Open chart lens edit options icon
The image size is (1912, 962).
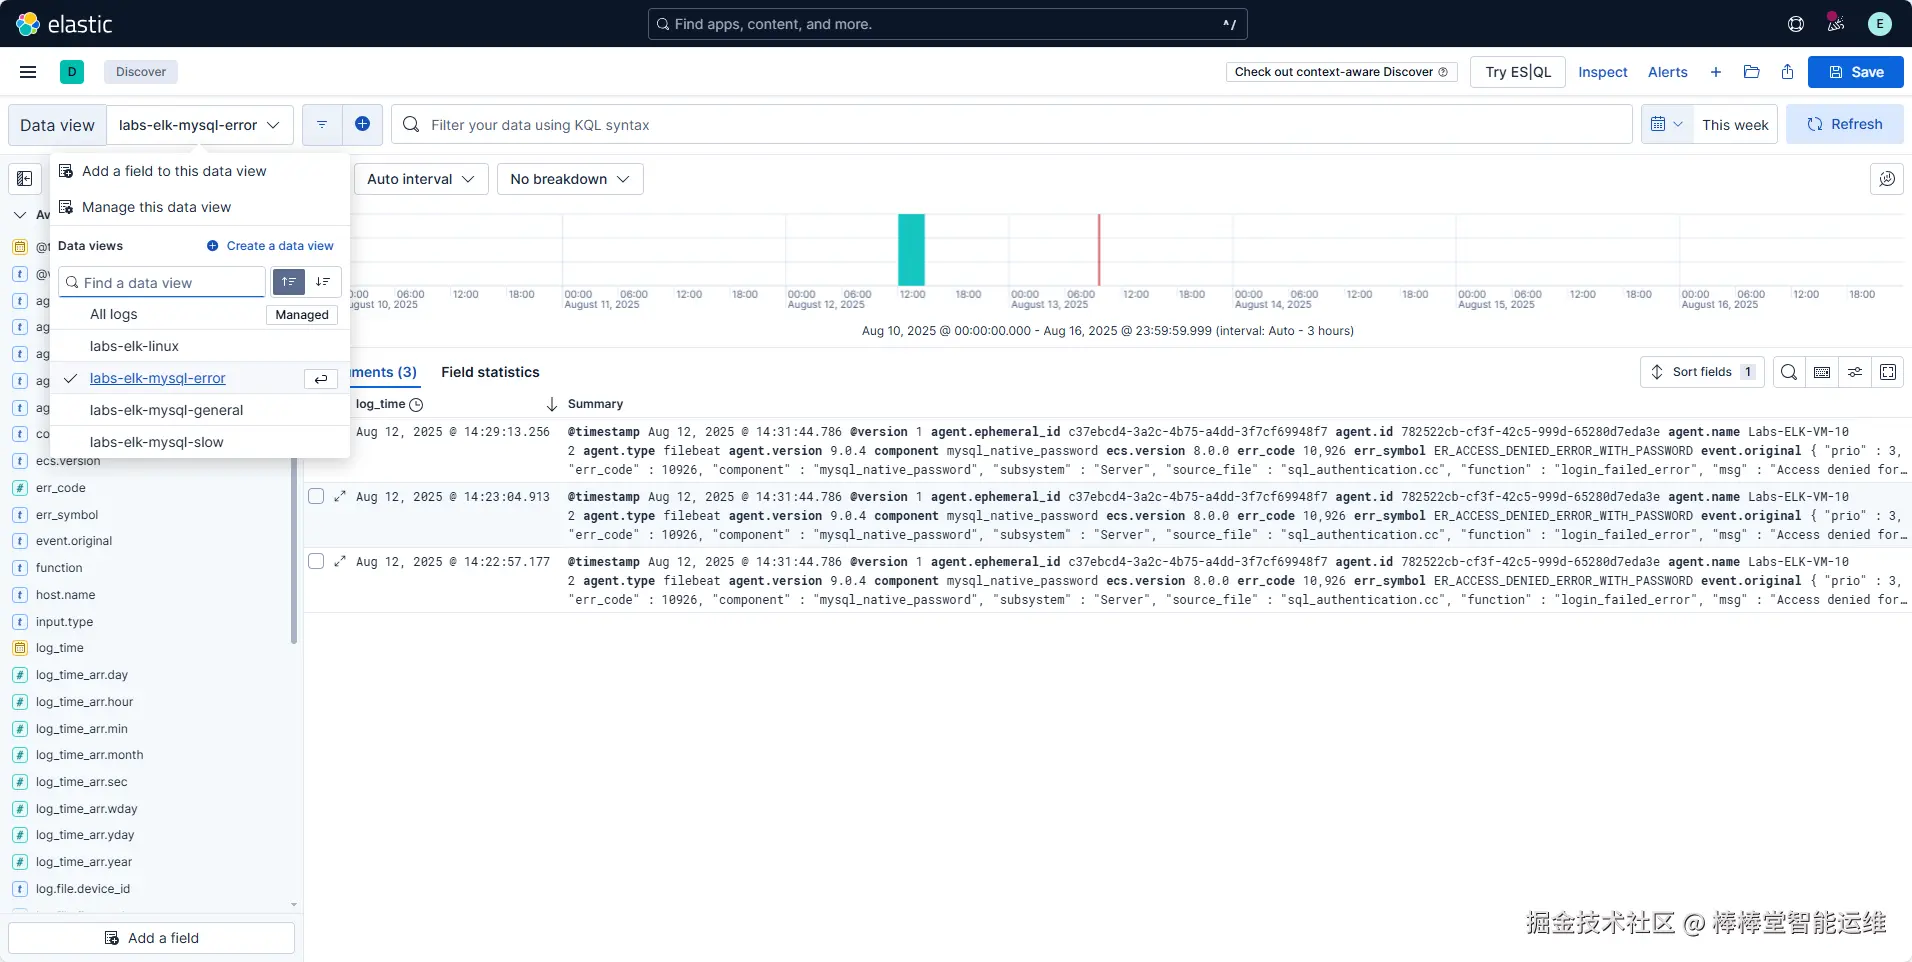[x=1887, y=179]
